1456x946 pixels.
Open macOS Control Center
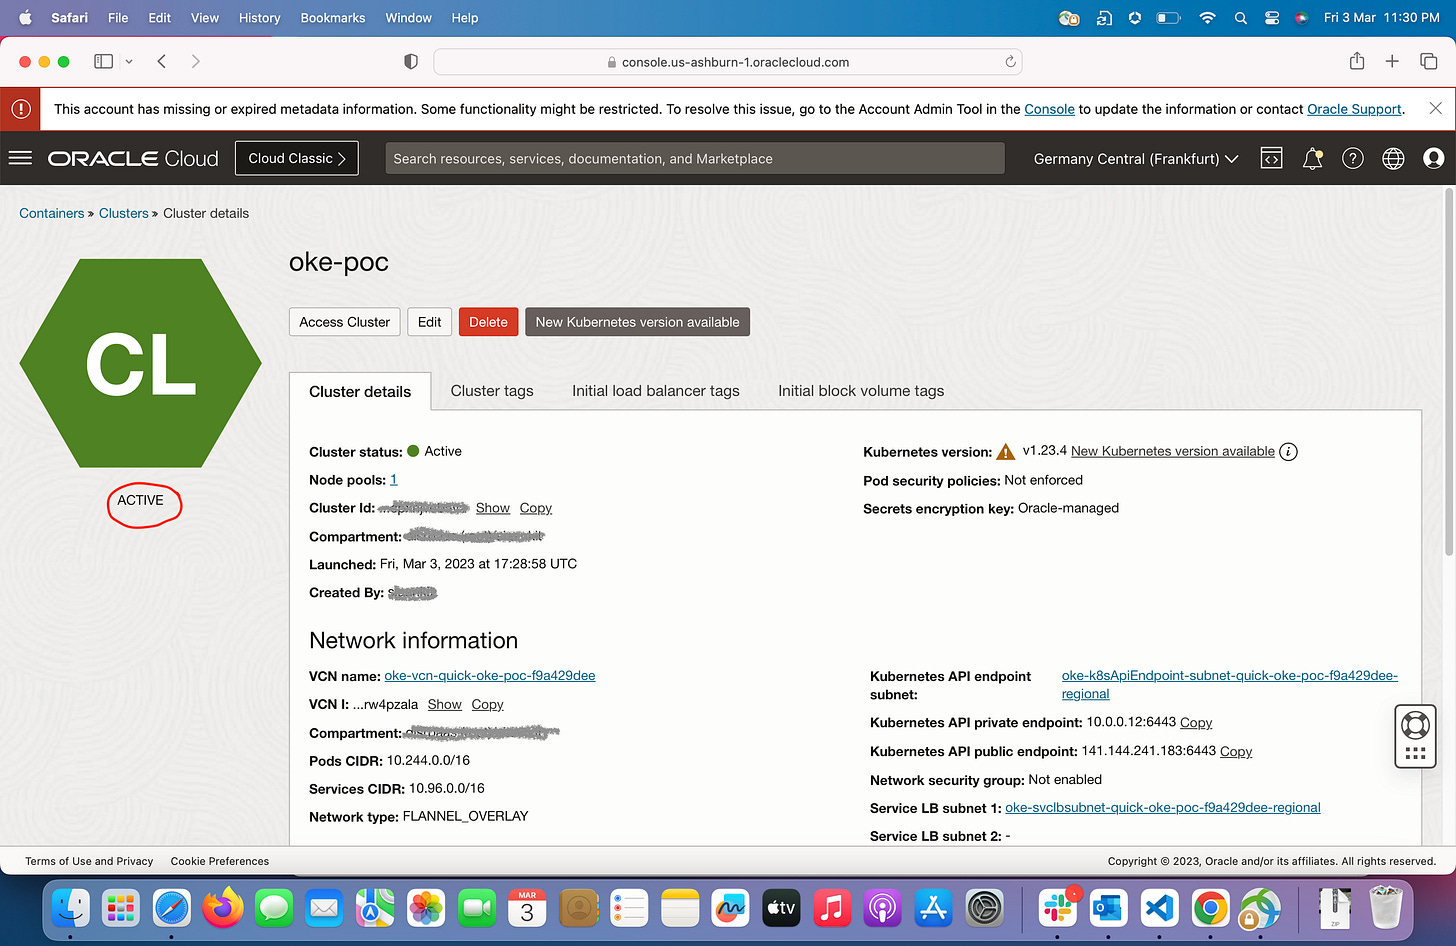(1271, 18)
